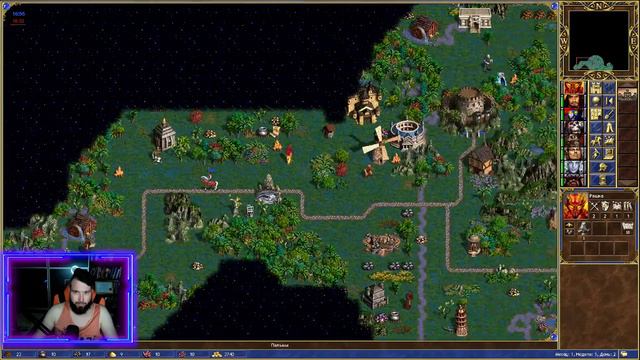This screenshot has height=360, width=640.
Task: Click the mounted hero with blue flag on map
Action: coord(209,181)
